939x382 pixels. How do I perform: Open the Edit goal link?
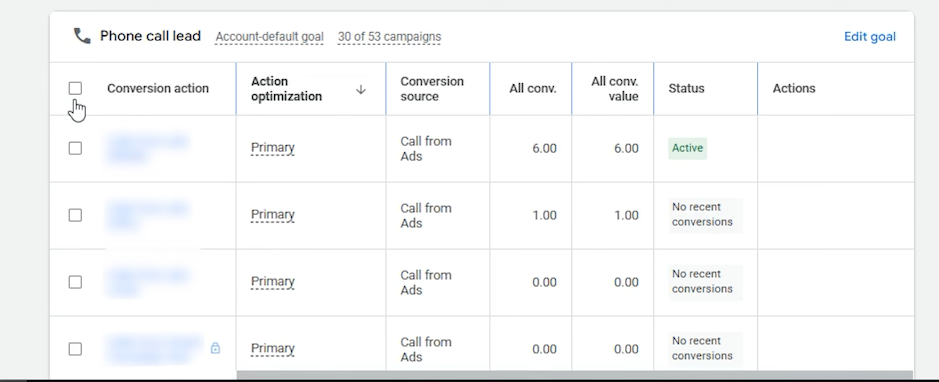870,37
